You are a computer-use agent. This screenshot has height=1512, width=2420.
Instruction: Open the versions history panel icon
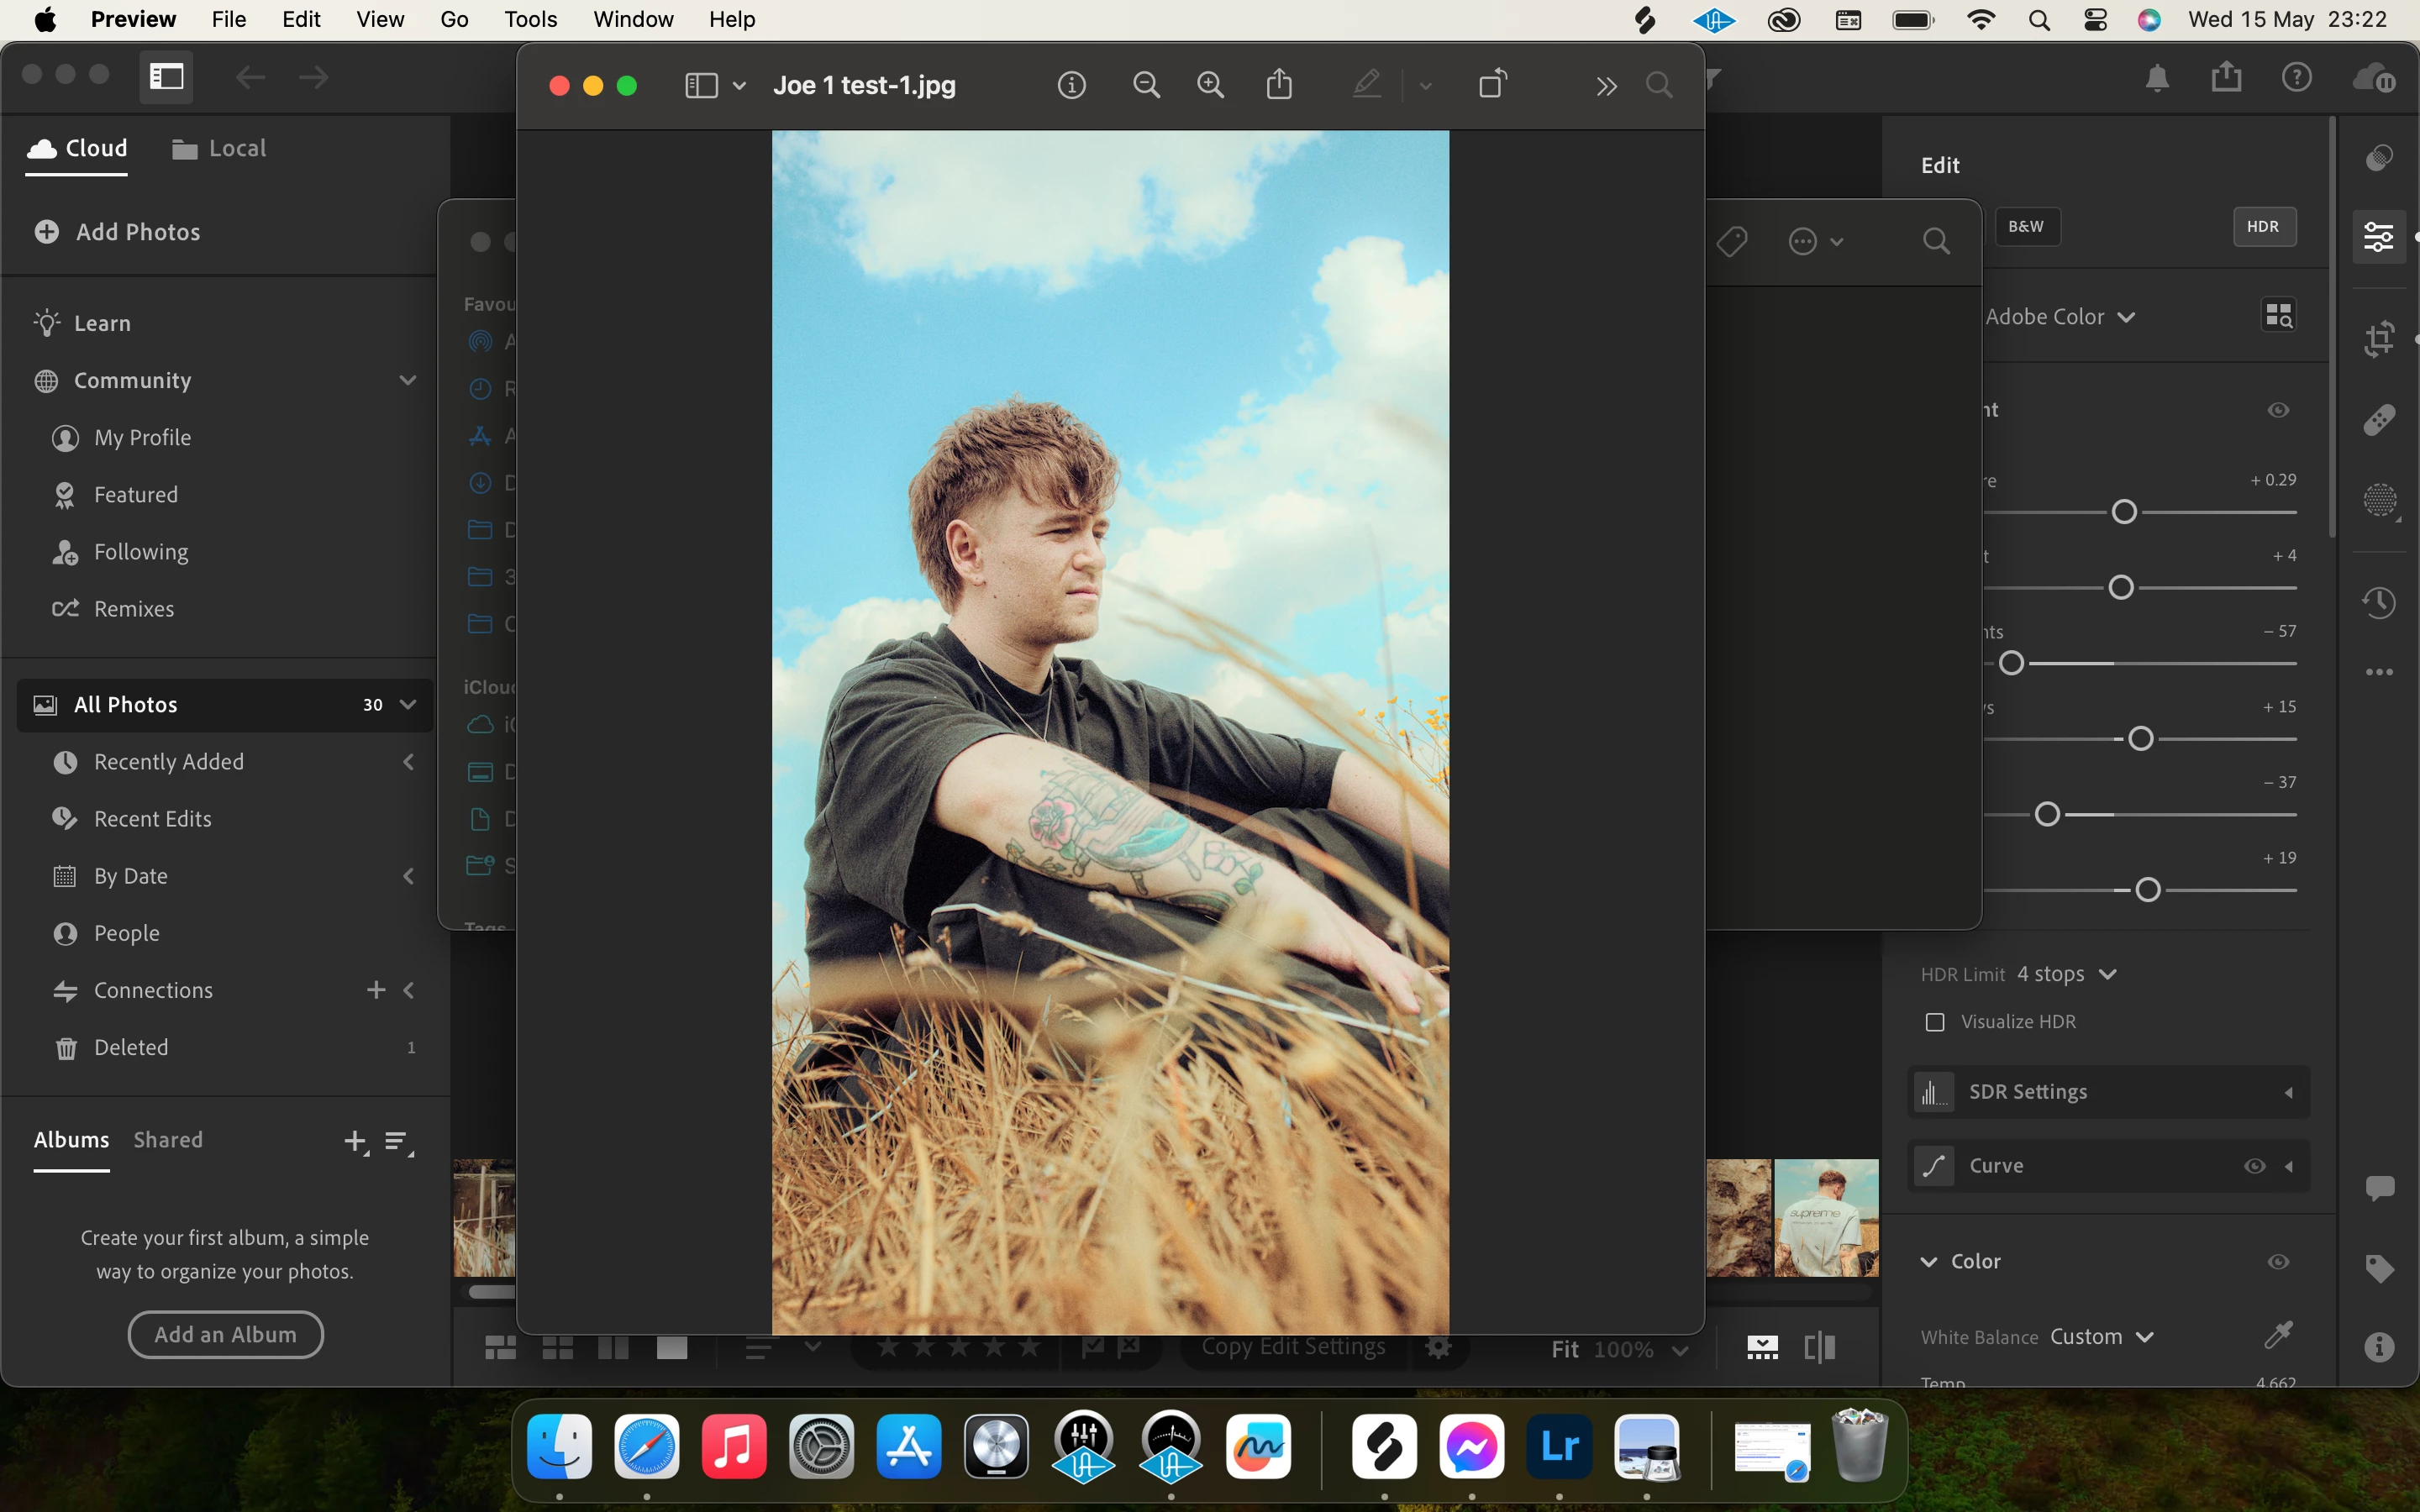point(2379,602)
